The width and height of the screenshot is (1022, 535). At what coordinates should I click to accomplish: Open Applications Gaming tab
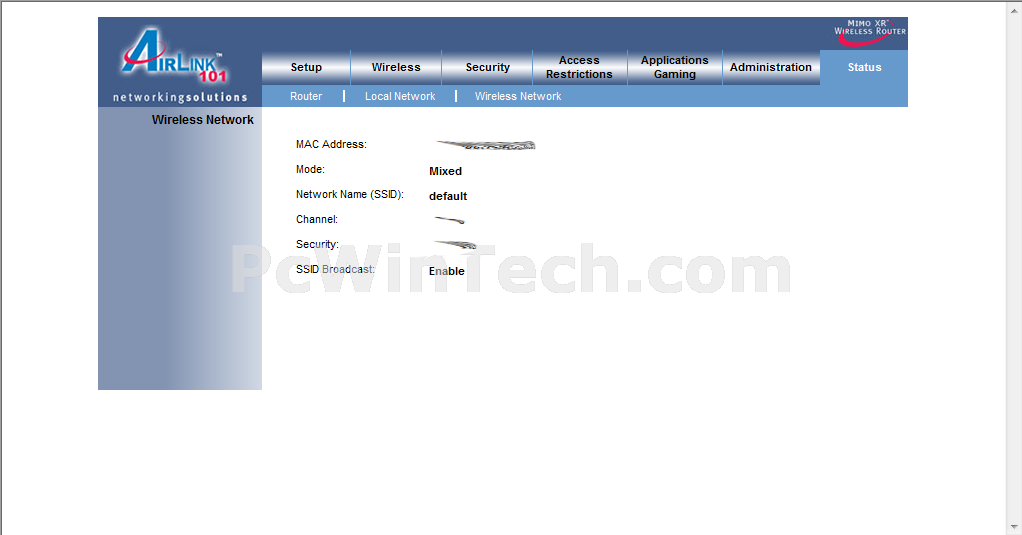pyautogui.click(x=675, y=67)
